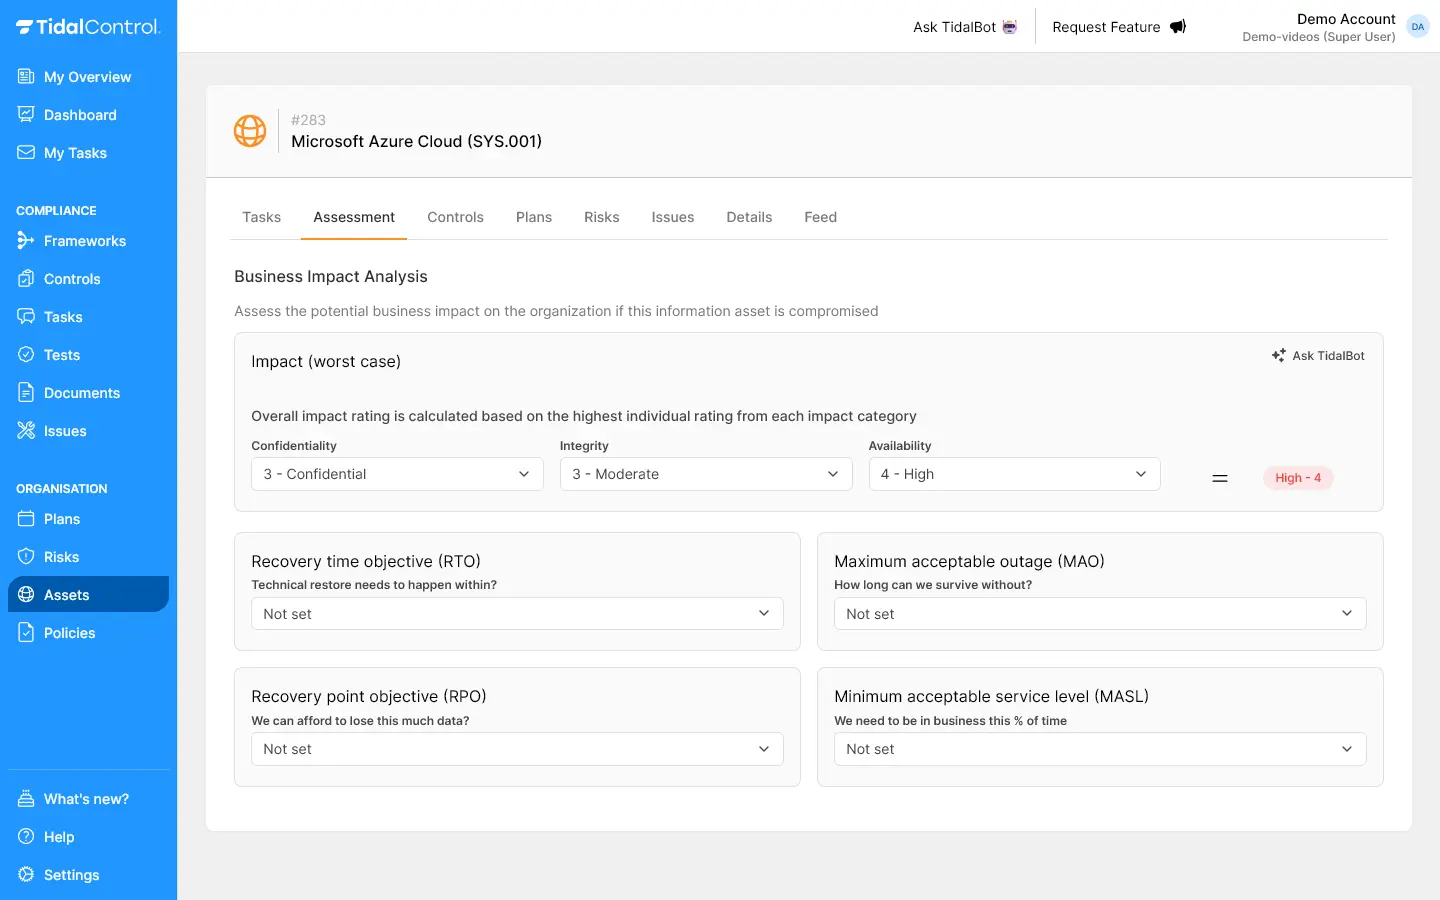
Task: Set the Recovery time objective dropdown
Action: [516, 614]
